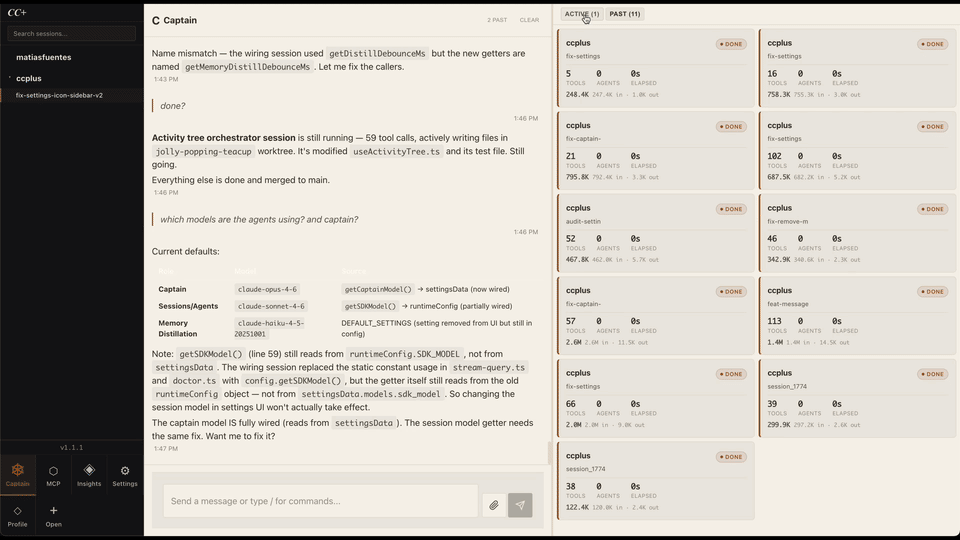Click DONE badge on audit-settin card
The width and height of the screenshot is (960, 540).
click(731, 209)
